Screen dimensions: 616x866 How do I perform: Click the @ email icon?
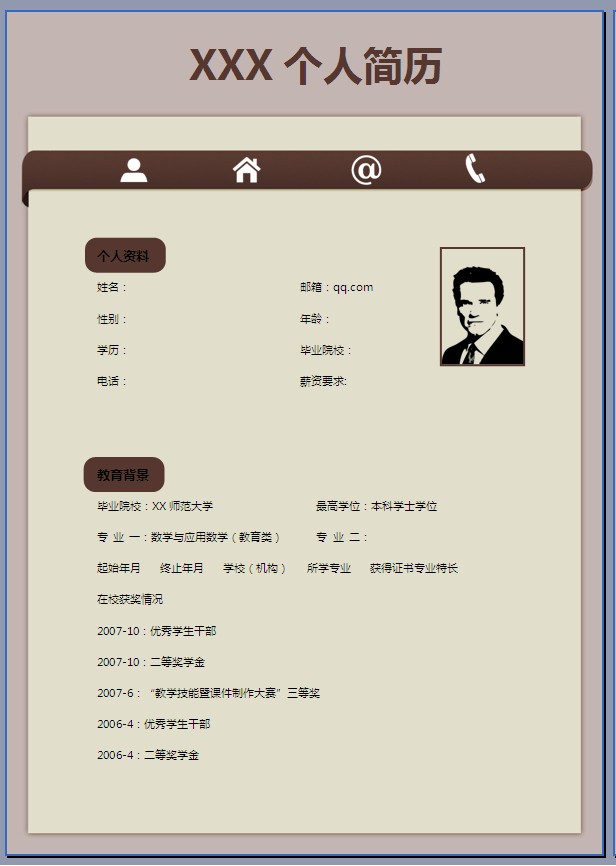366,170
